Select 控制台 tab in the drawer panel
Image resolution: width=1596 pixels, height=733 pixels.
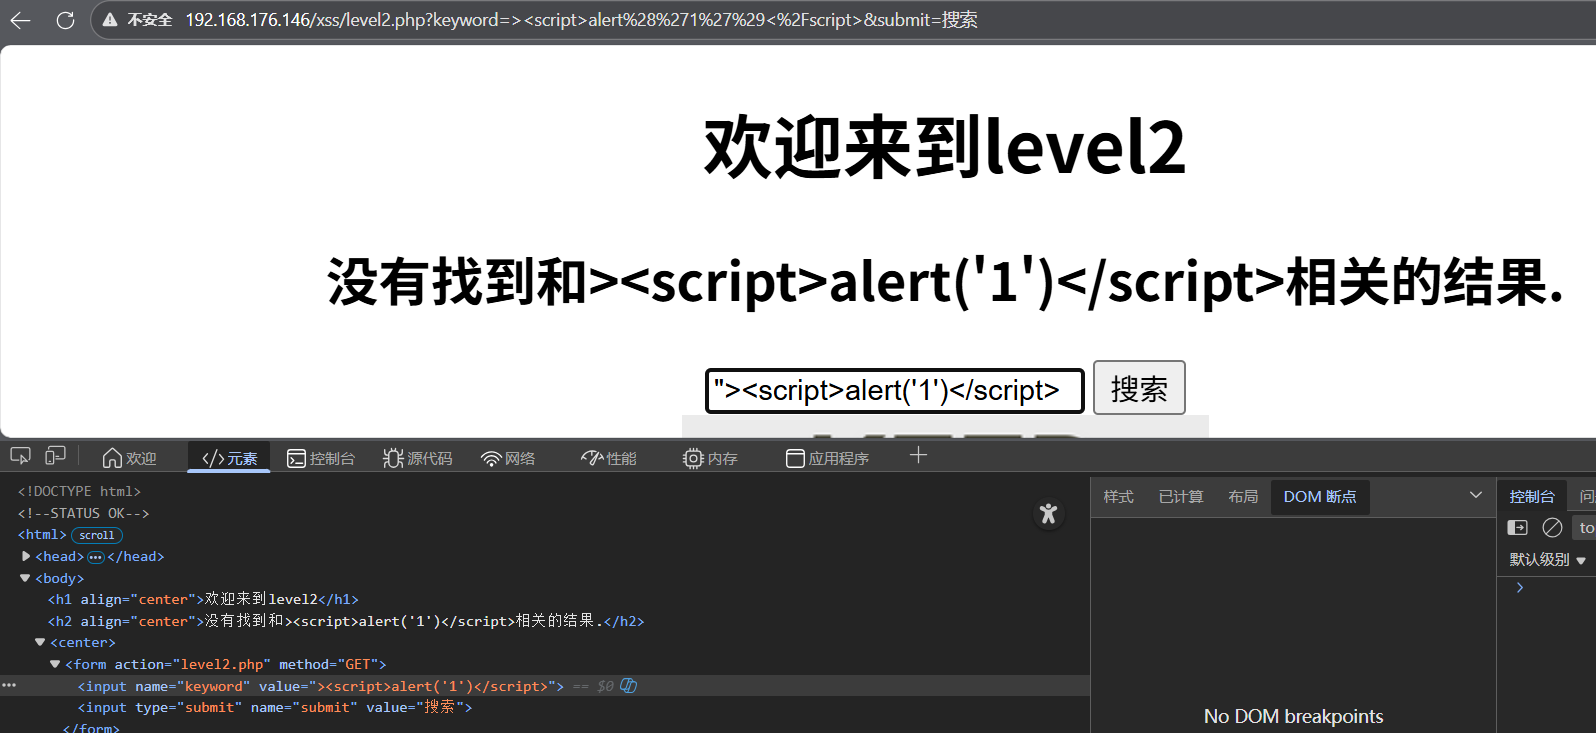coord(1532,497)
